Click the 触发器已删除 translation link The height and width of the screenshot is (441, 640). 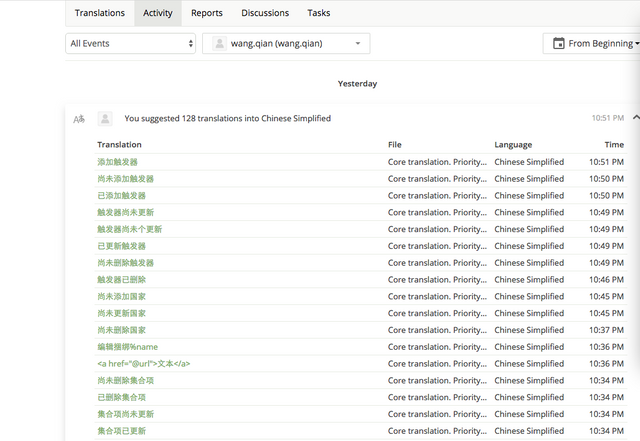(x=122, y=280)
